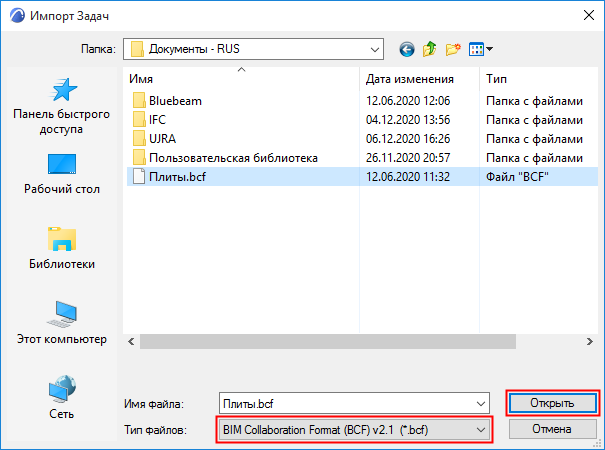
Task: Select the file name Плиты.bcf in list
Action: point(177,177)
